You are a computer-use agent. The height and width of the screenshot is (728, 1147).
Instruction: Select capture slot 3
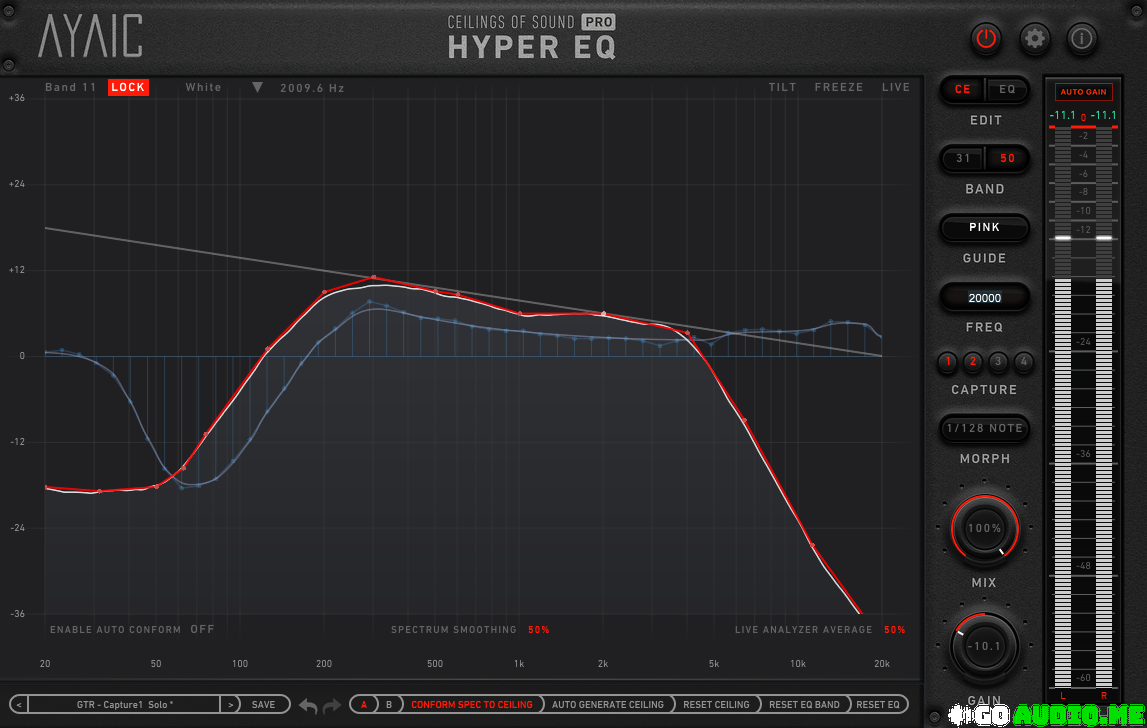[x=997, y=362]
